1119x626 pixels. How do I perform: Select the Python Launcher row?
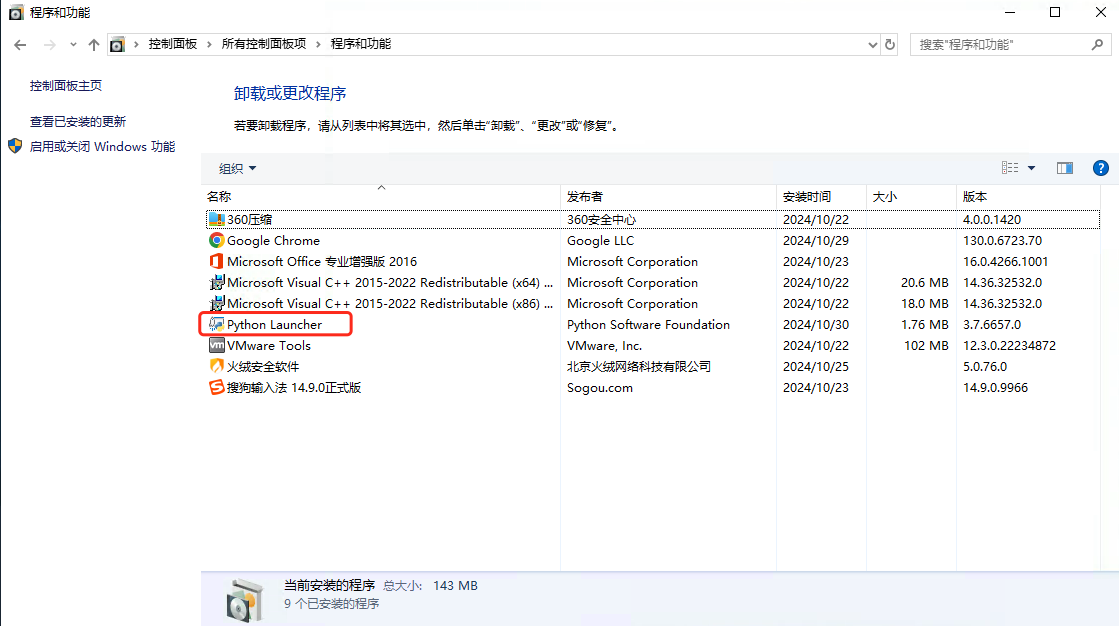point(652,324)
